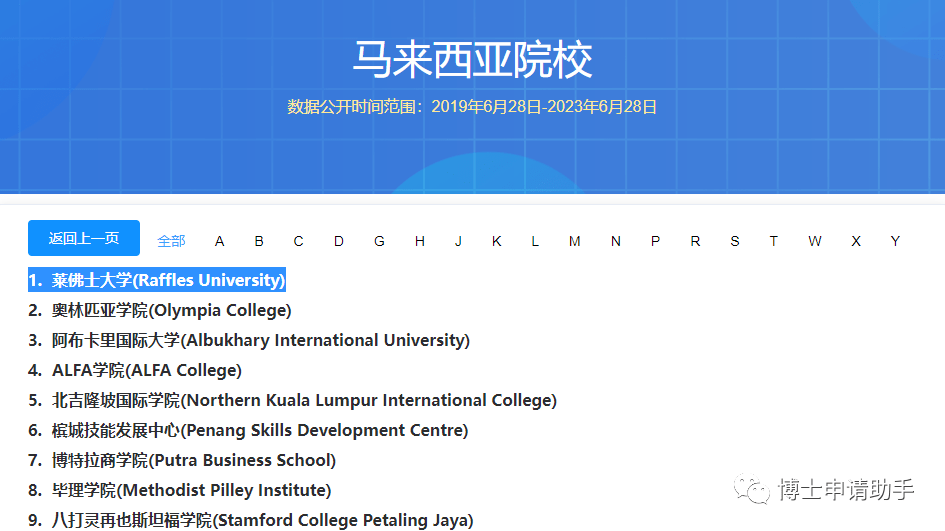Filter schools by letter M

pos(574,241)
